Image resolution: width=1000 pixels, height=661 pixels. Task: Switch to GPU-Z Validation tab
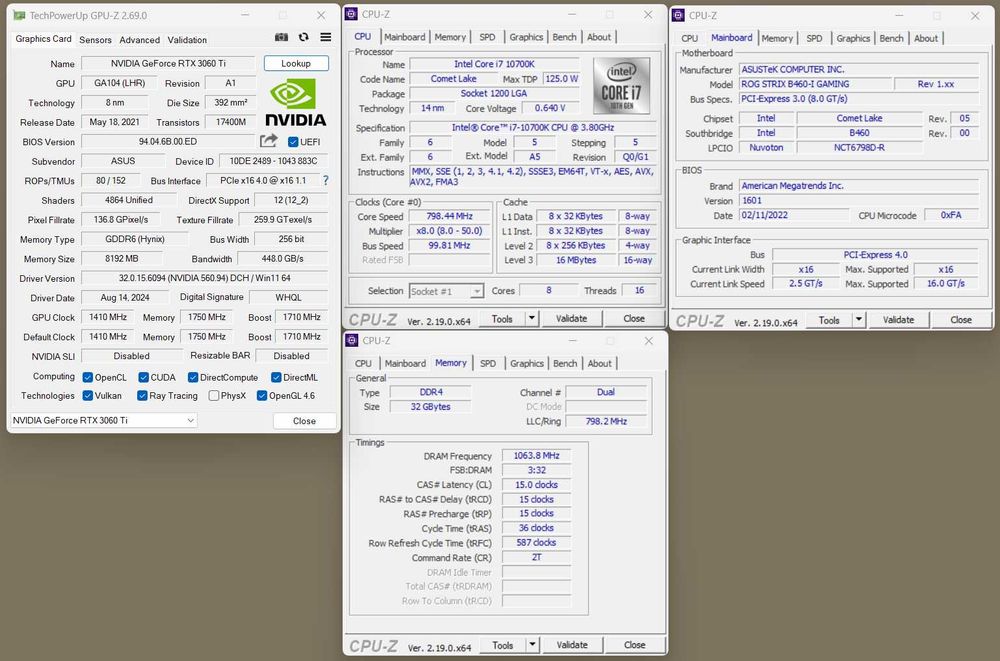[187, 40]
